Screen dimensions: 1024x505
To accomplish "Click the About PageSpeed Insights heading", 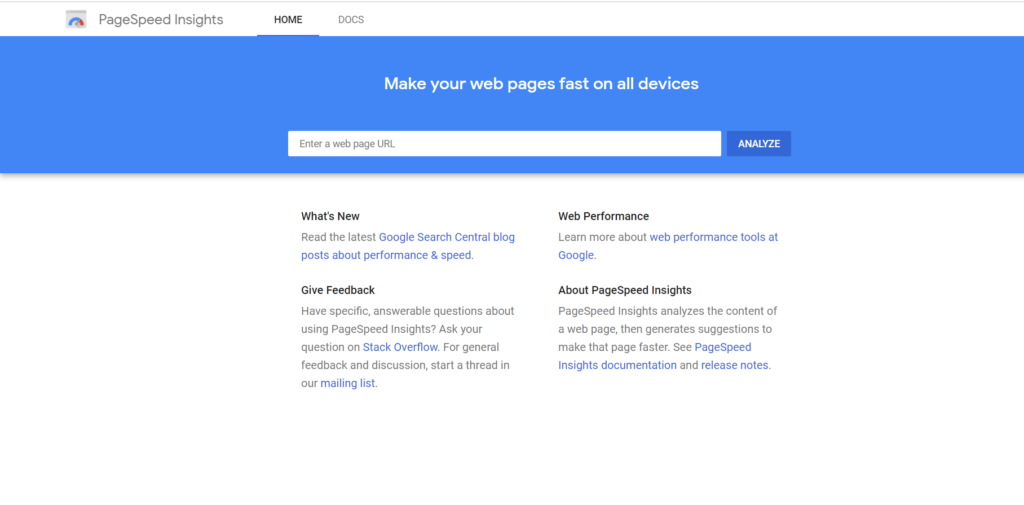I will (625, 290).
